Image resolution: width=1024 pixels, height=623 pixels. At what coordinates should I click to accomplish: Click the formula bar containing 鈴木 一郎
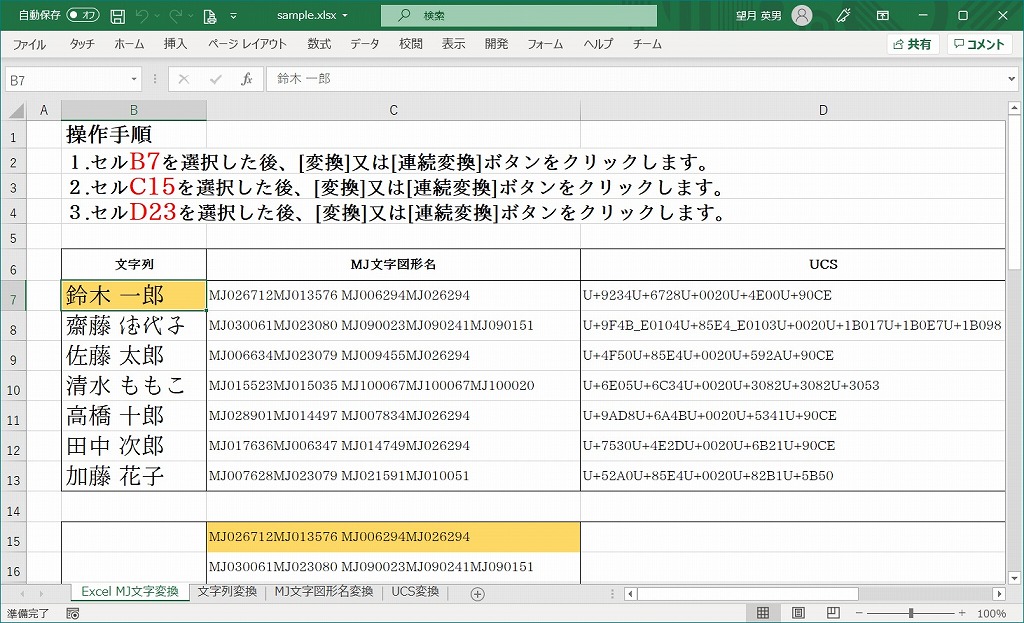coord(634,79)
